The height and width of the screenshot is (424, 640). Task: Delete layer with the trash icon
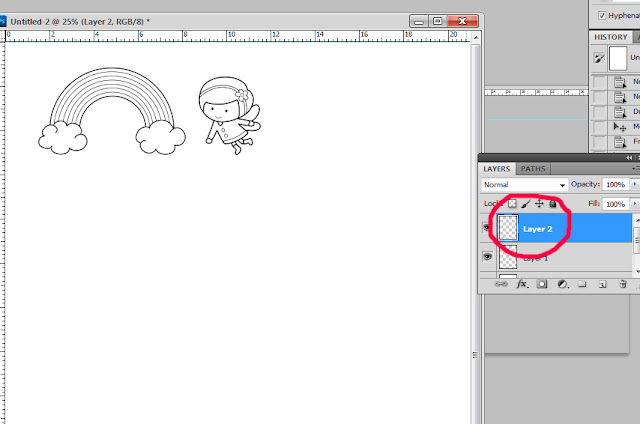pyautogui.click(x=622, y=284)
